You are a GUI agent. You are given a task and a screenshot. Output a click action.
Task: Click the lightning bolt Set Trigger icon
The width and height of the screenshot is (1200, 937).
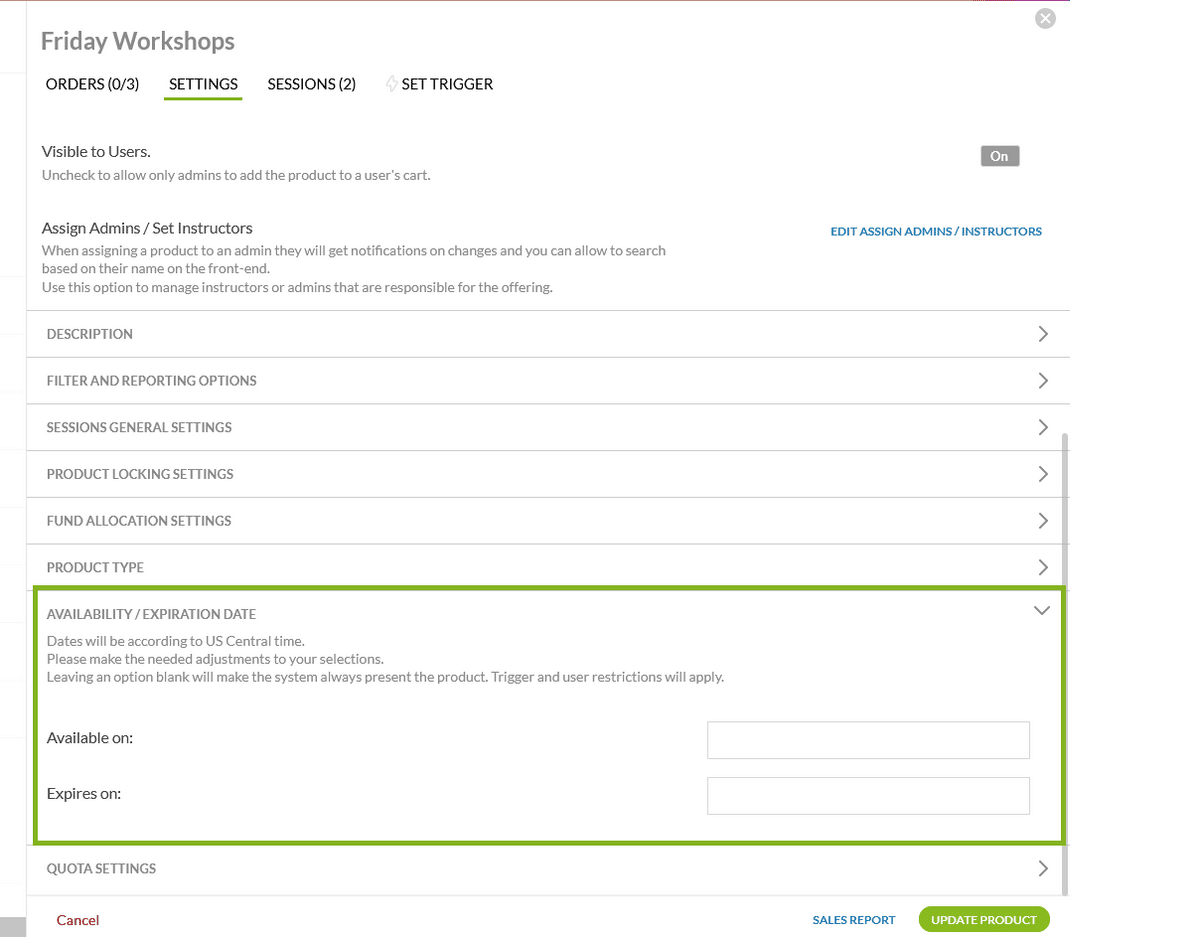coord(391,85)
